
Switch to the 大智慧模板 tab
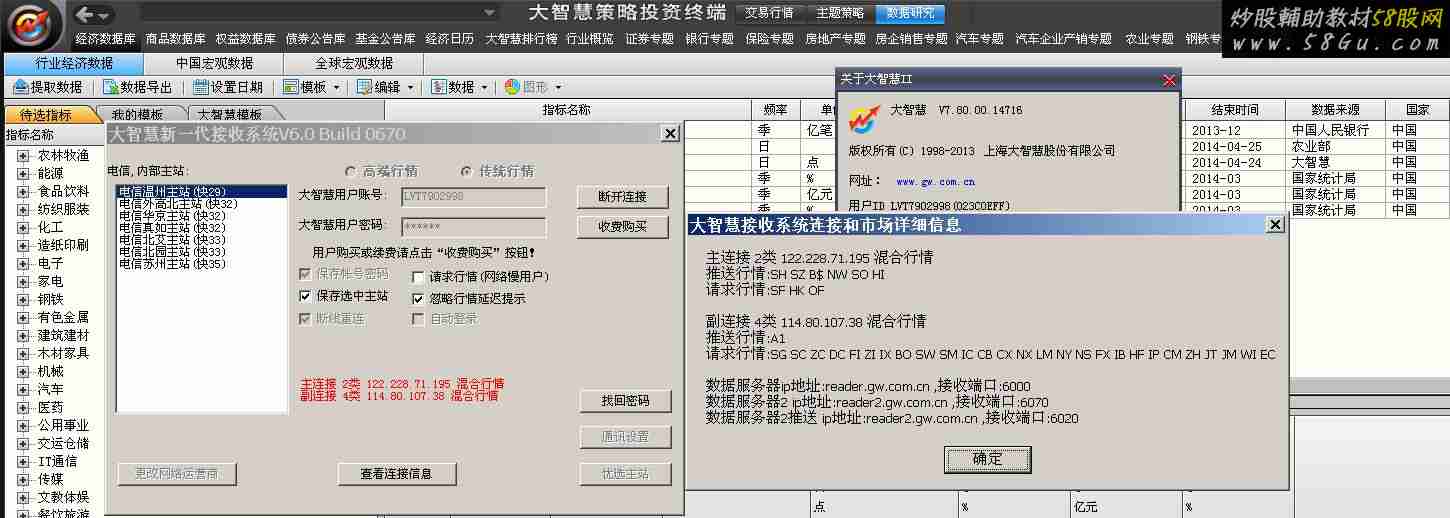(x=230, y=114)
